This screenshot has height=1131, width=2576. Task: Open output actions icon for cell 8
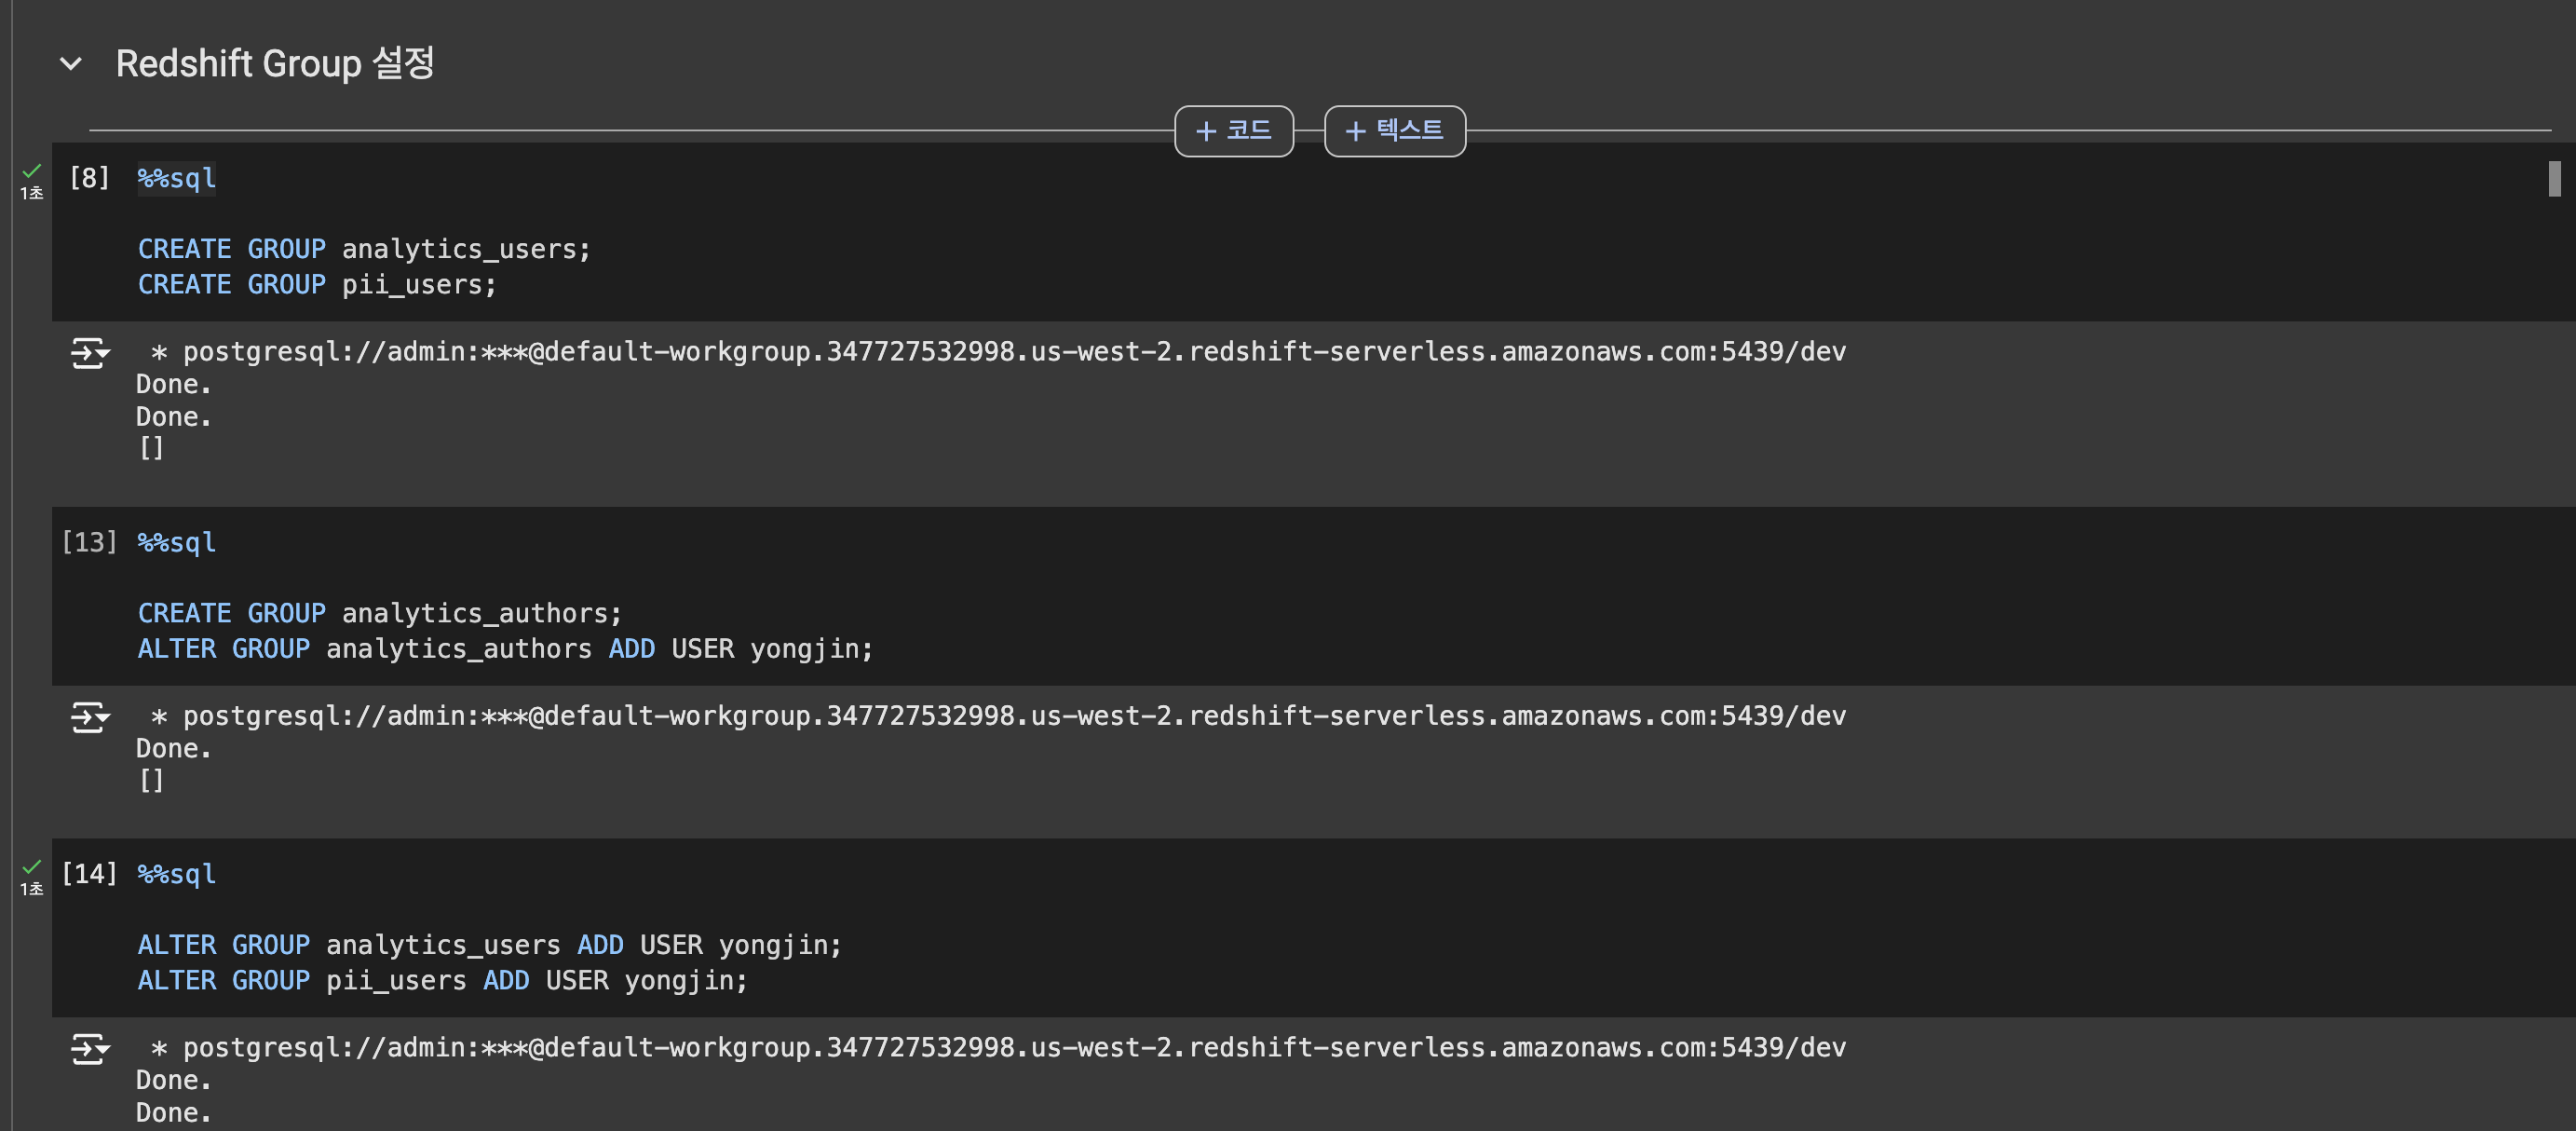89,353
